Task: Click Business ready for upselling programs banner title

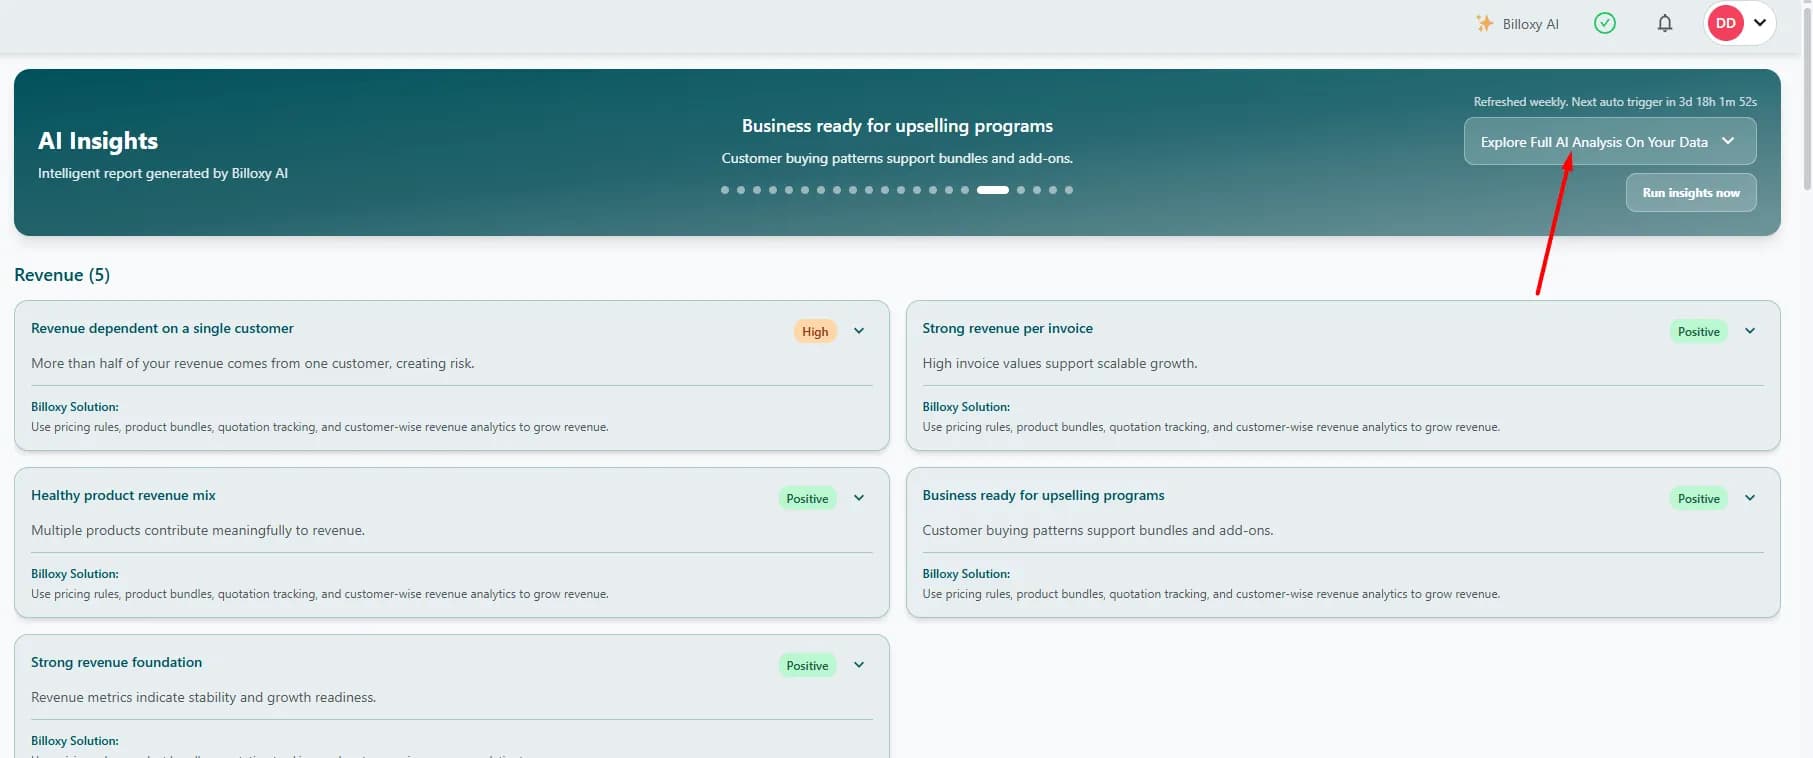Action: (x=897, y=126)
